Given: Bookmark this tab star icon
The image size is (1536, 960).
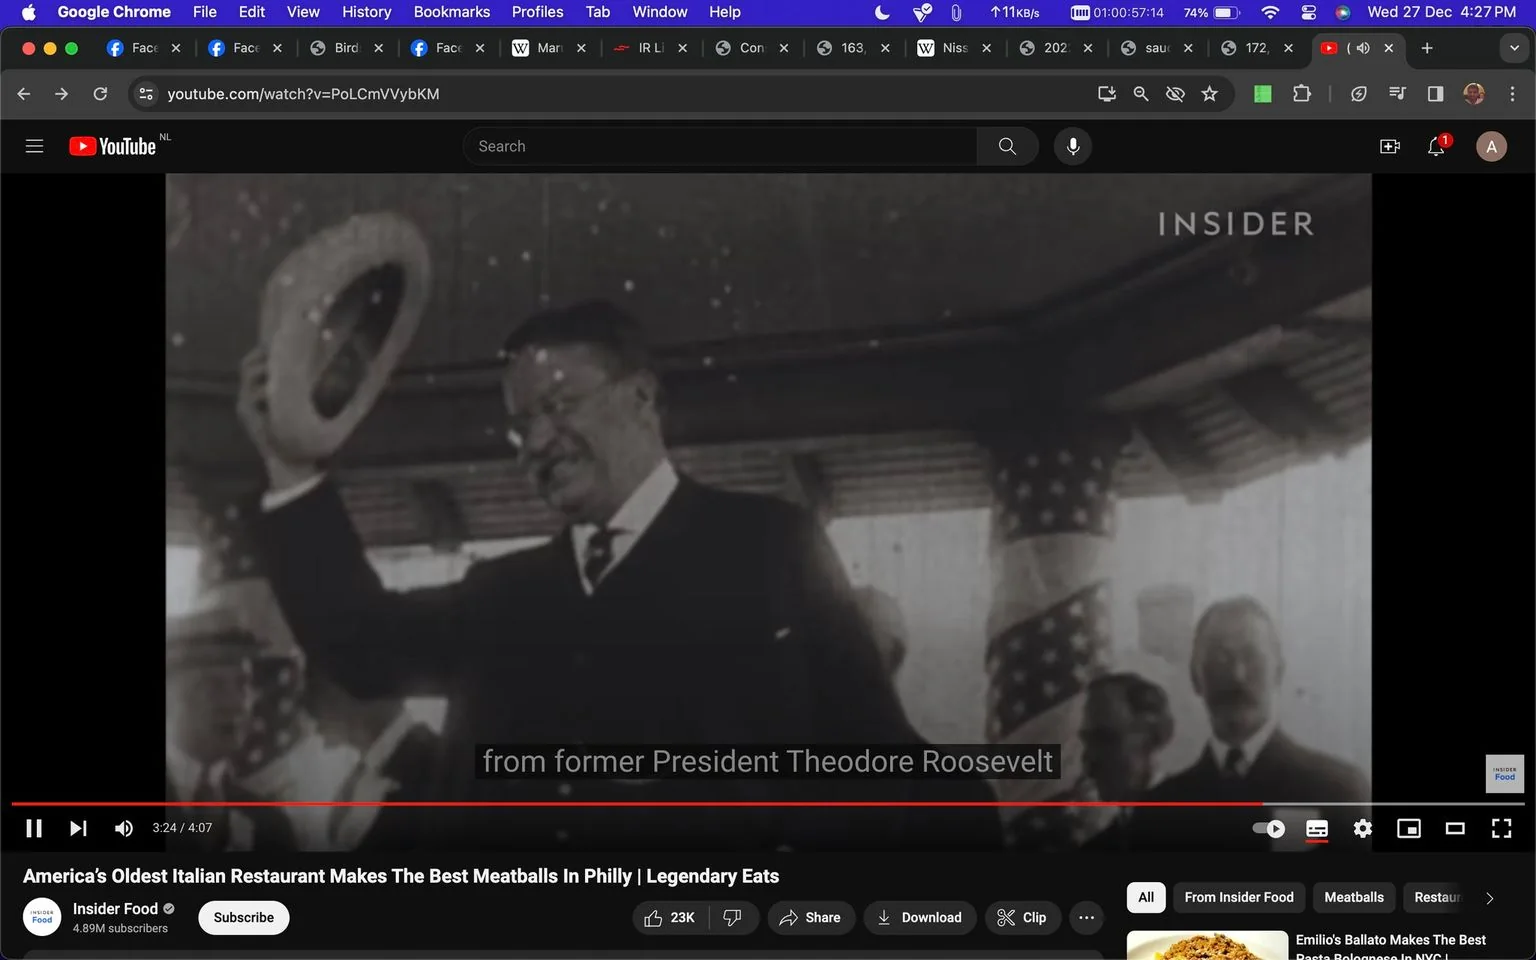Looking at the screenshot, I should (1210, 94).
